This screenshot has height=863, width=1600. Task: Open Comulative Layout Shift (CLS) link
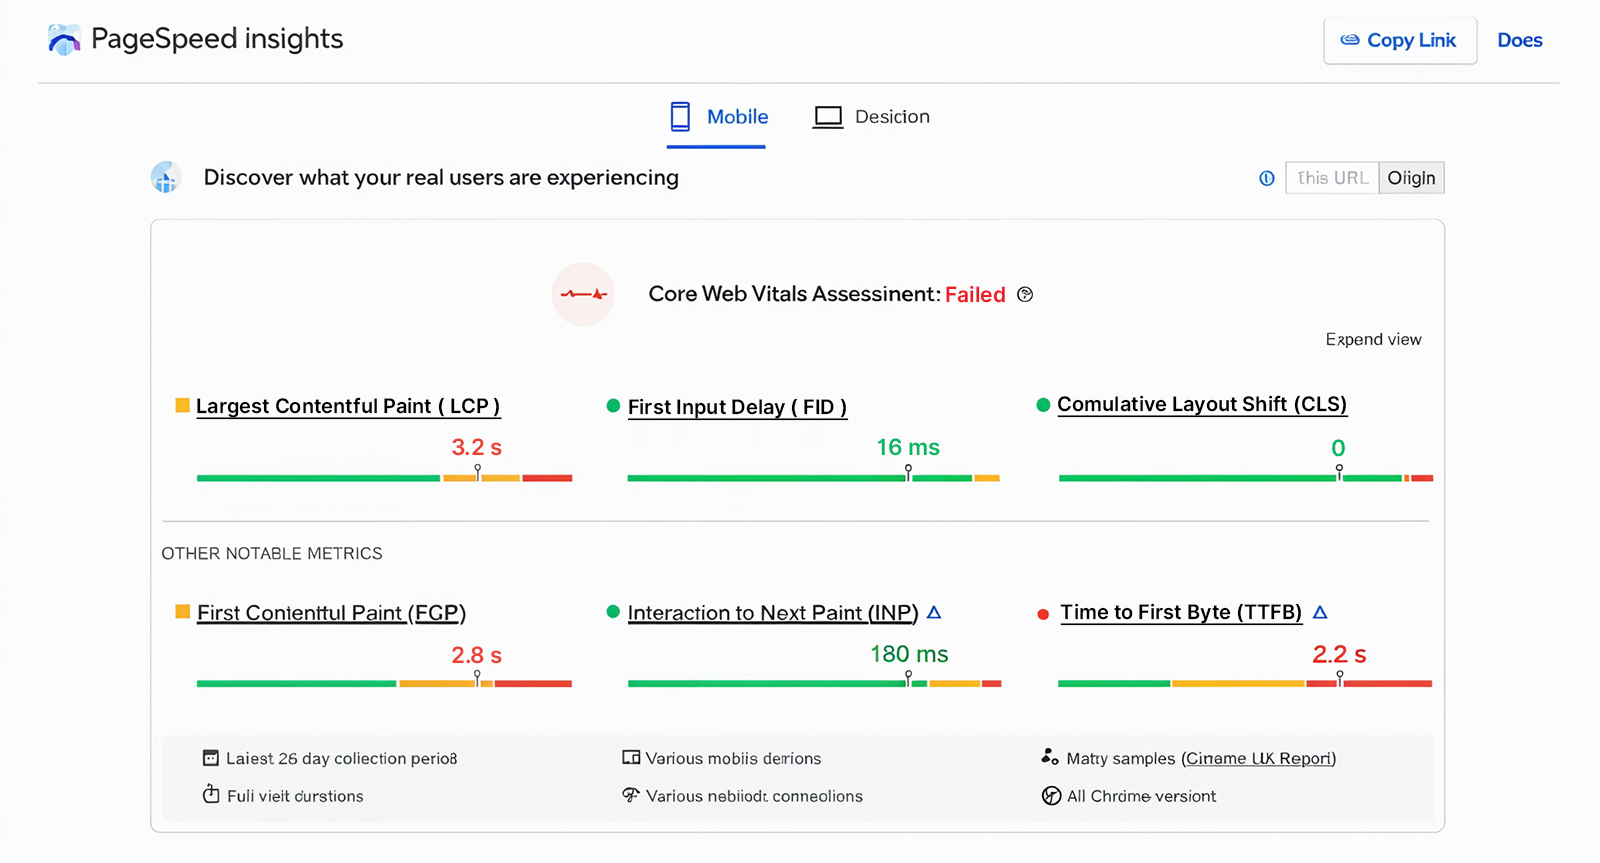1202,404
